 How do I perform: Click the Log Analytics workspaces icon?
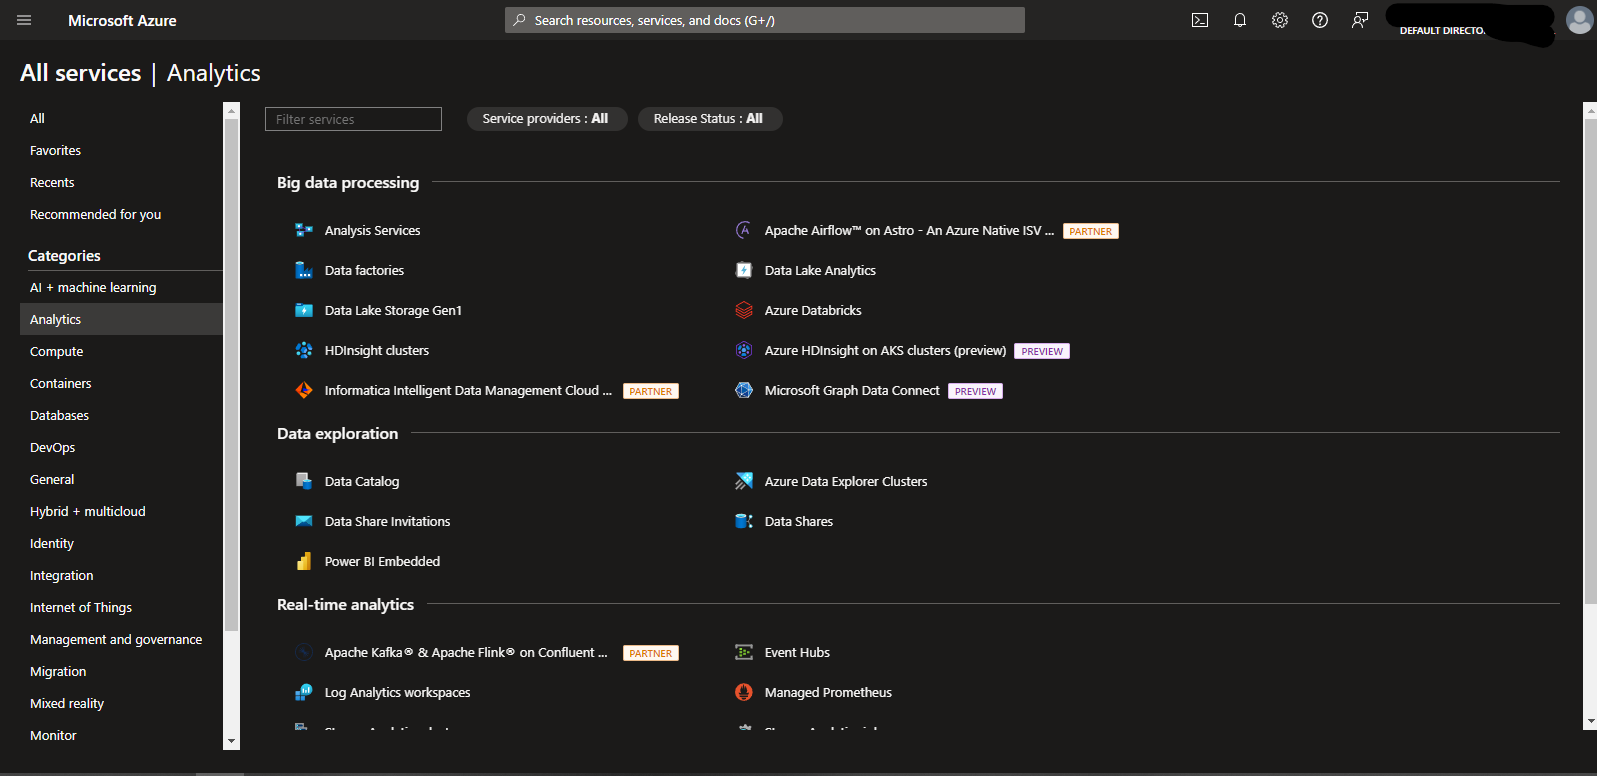(x=304, y=692)
